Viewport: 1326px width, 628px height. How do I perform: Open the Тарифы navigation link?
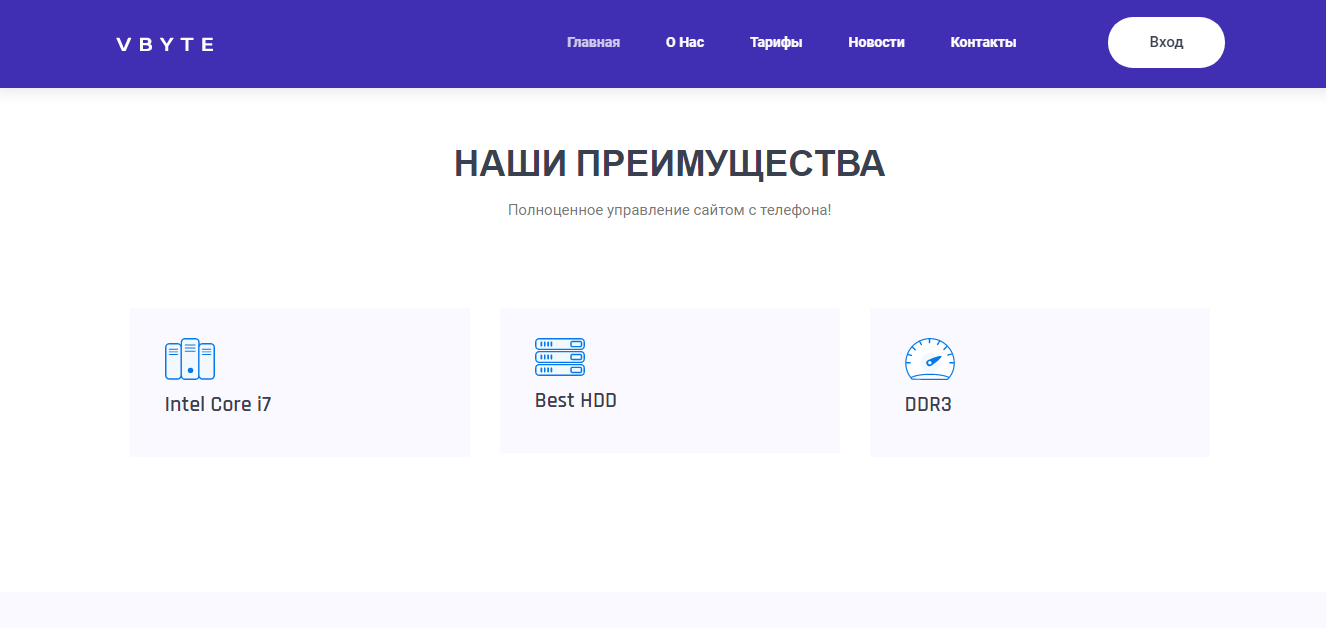click(776, 42)
